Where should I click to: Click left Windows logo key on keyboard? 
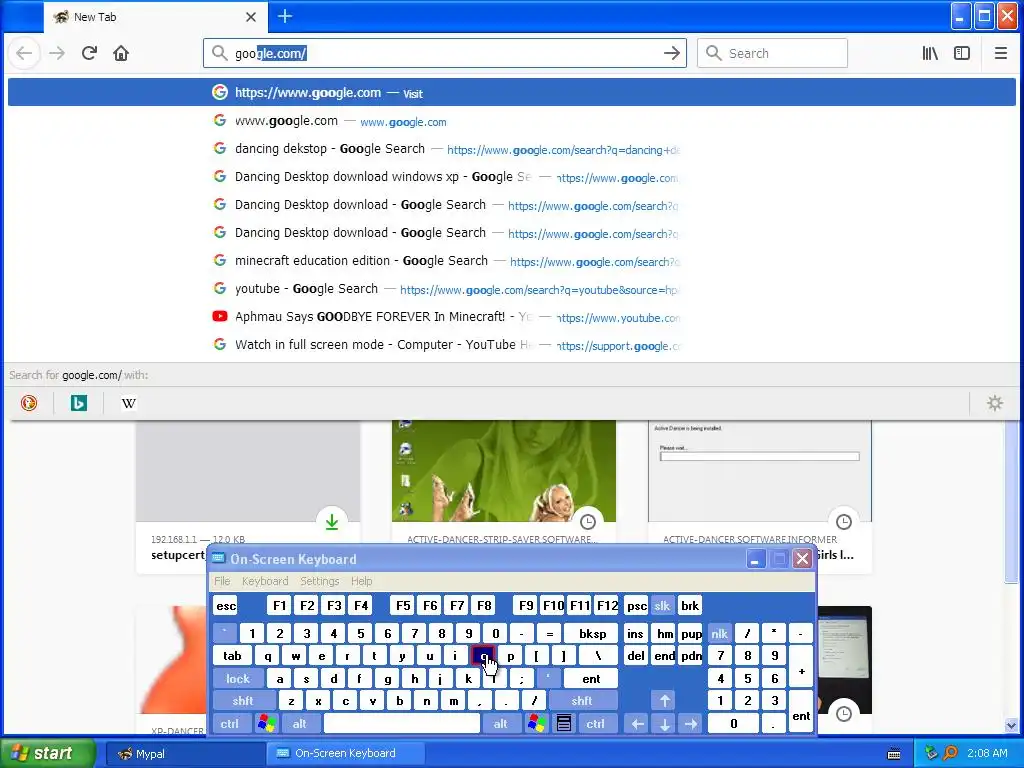tap(266, 724)
